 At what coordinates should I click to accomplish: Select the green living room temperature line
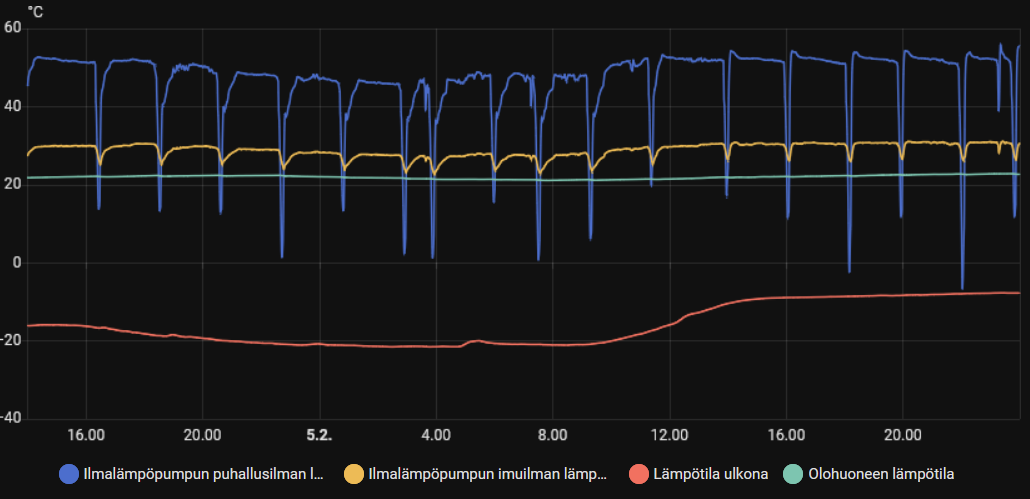526,180
